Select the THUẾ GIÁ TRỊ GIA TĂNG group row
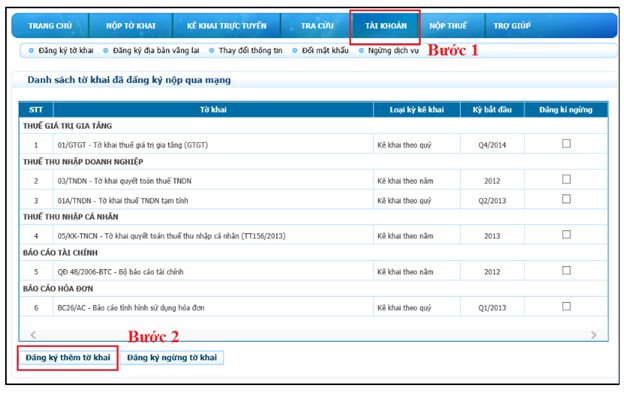 [x=313, y=126]
